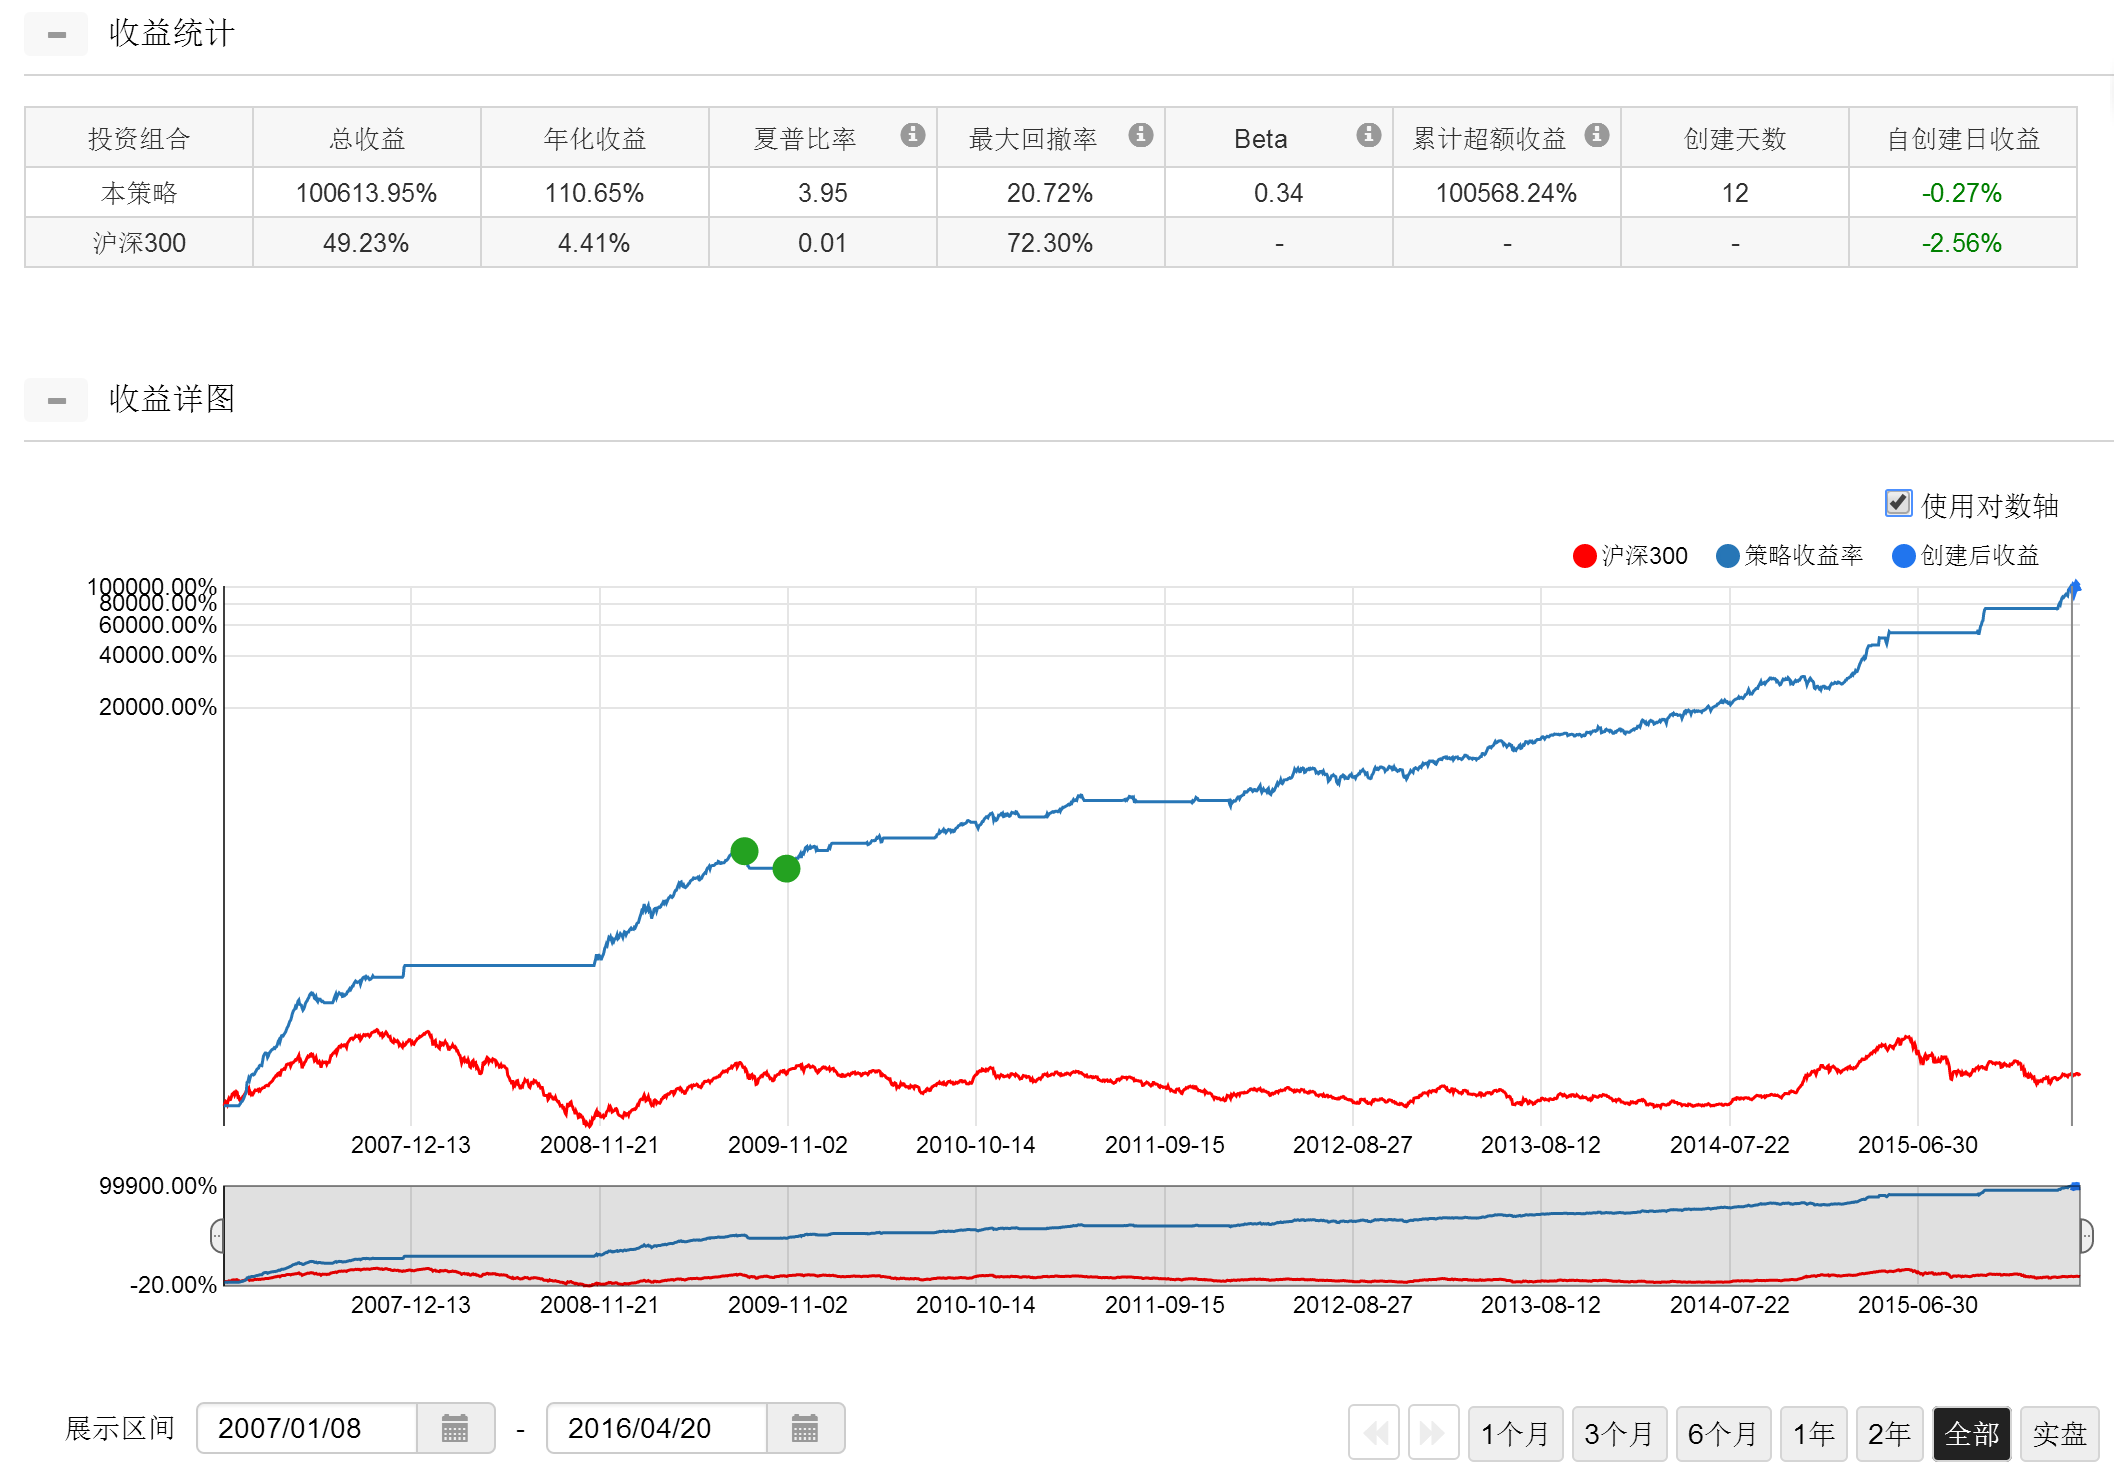This screenshot has width=2114, height=1484.
Task: Show info for 累计超额收益 column
Action: tap(1597, 135)
